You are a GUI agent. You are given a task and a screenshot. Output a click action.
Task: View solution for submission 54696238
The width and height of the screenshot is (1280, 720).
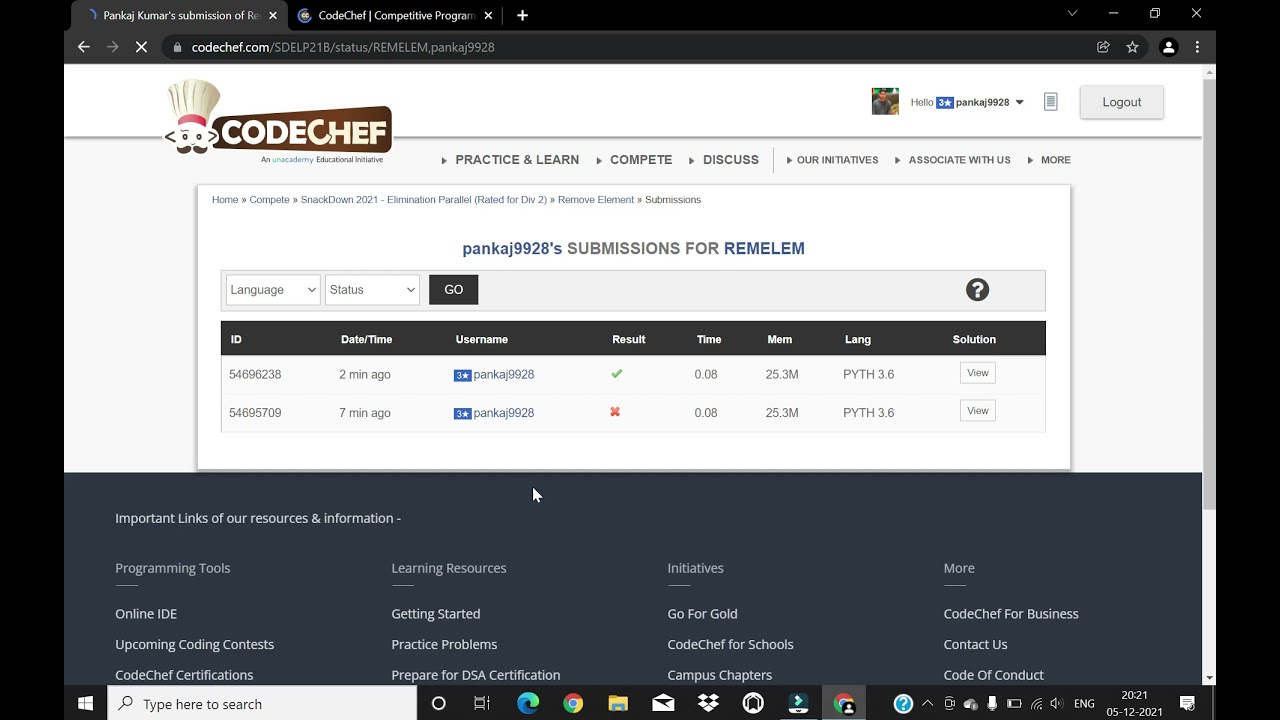pyautogui.click(x=977, y=373)
